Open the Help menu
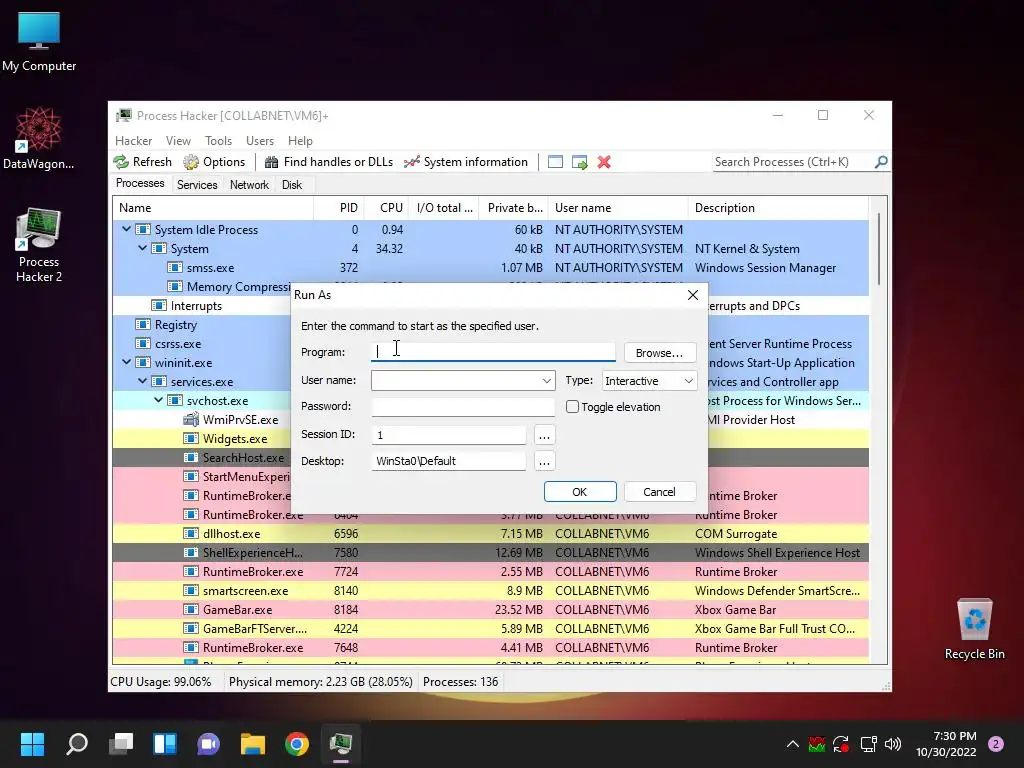This screenshot has height=768, width=1024. coord(300,141)
